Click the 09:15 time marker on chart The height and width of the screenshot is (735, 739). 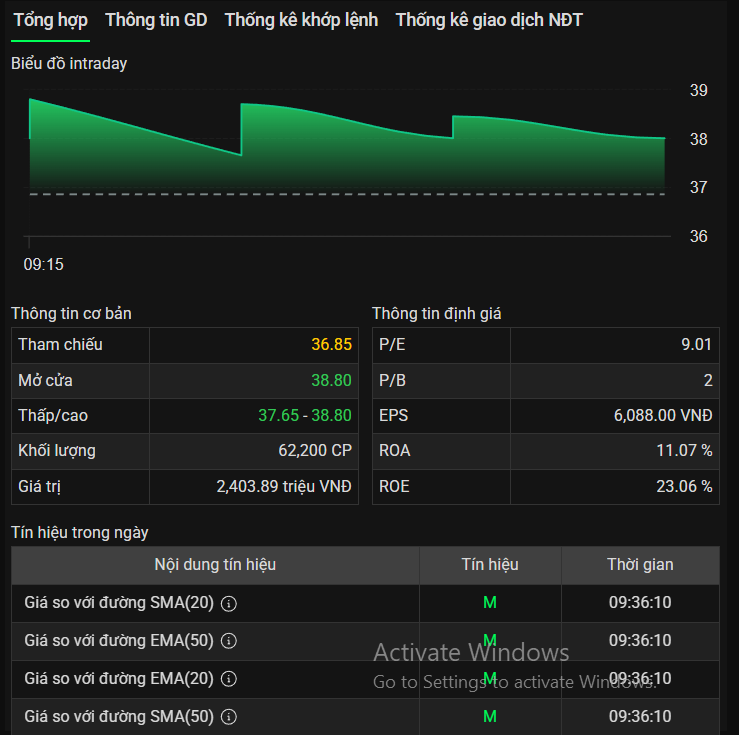coord(43,264)
